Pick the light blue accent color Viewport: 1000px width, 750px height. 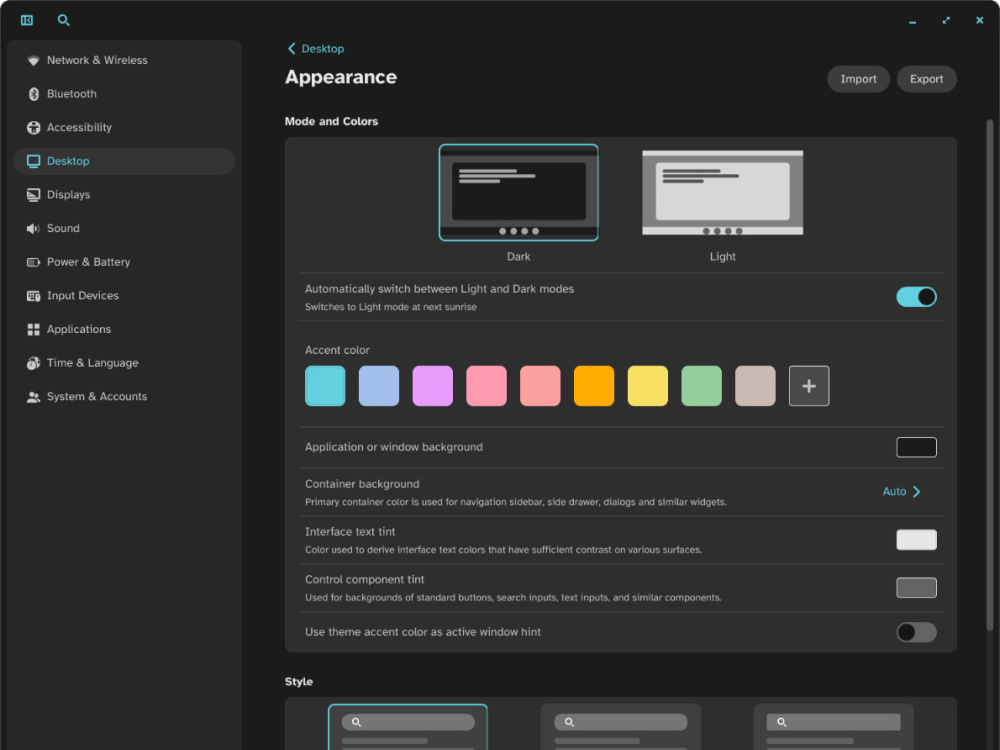pos(379,386)
